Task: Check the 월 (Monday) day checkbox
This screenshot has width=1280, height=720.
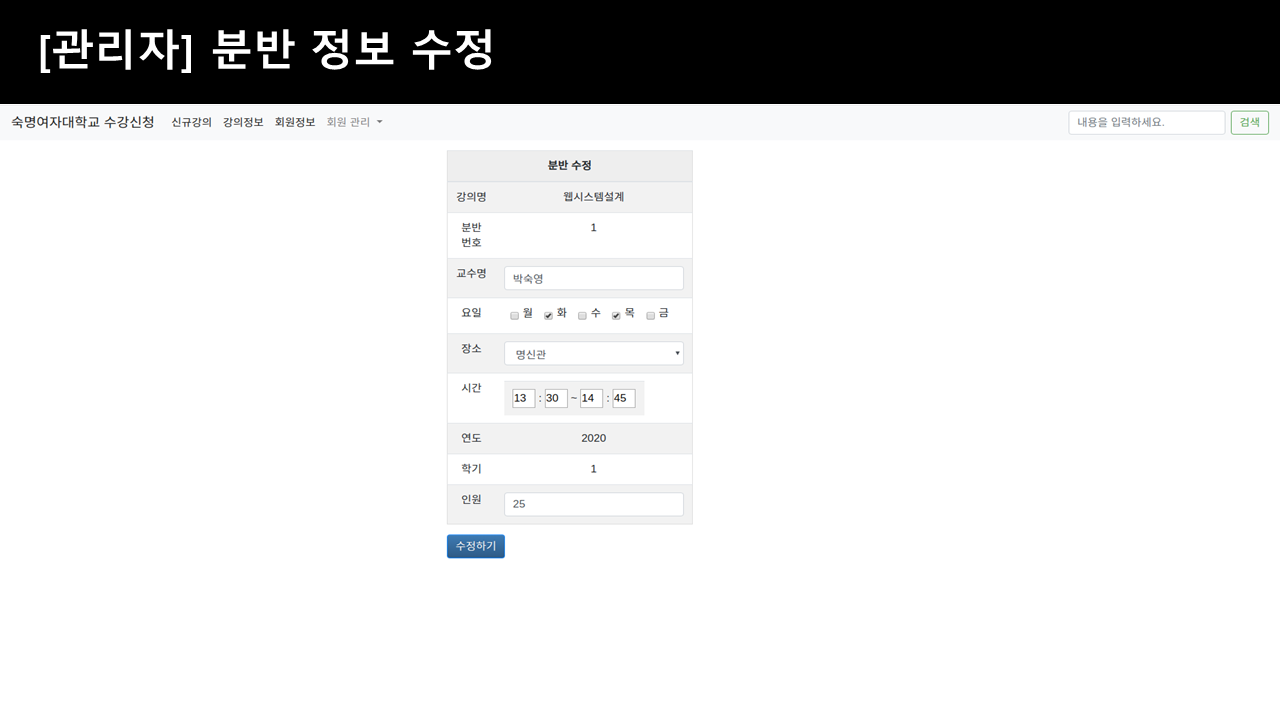Action: point(515,314)
